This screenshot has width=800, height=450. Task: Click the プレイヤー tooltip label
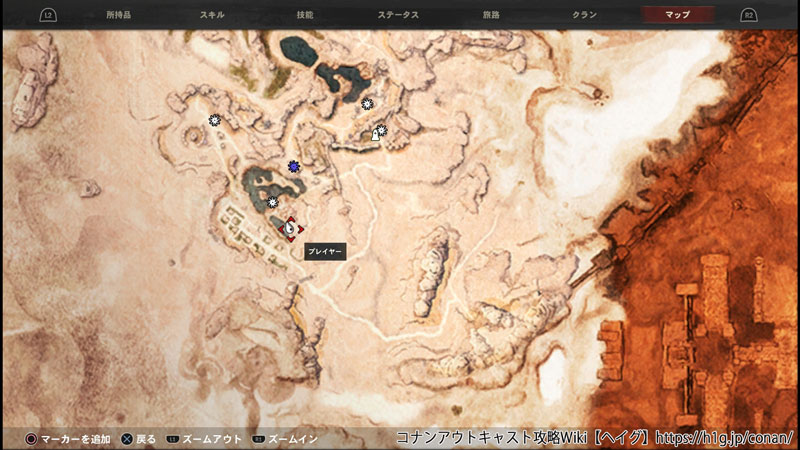click(x=325, y=251)
